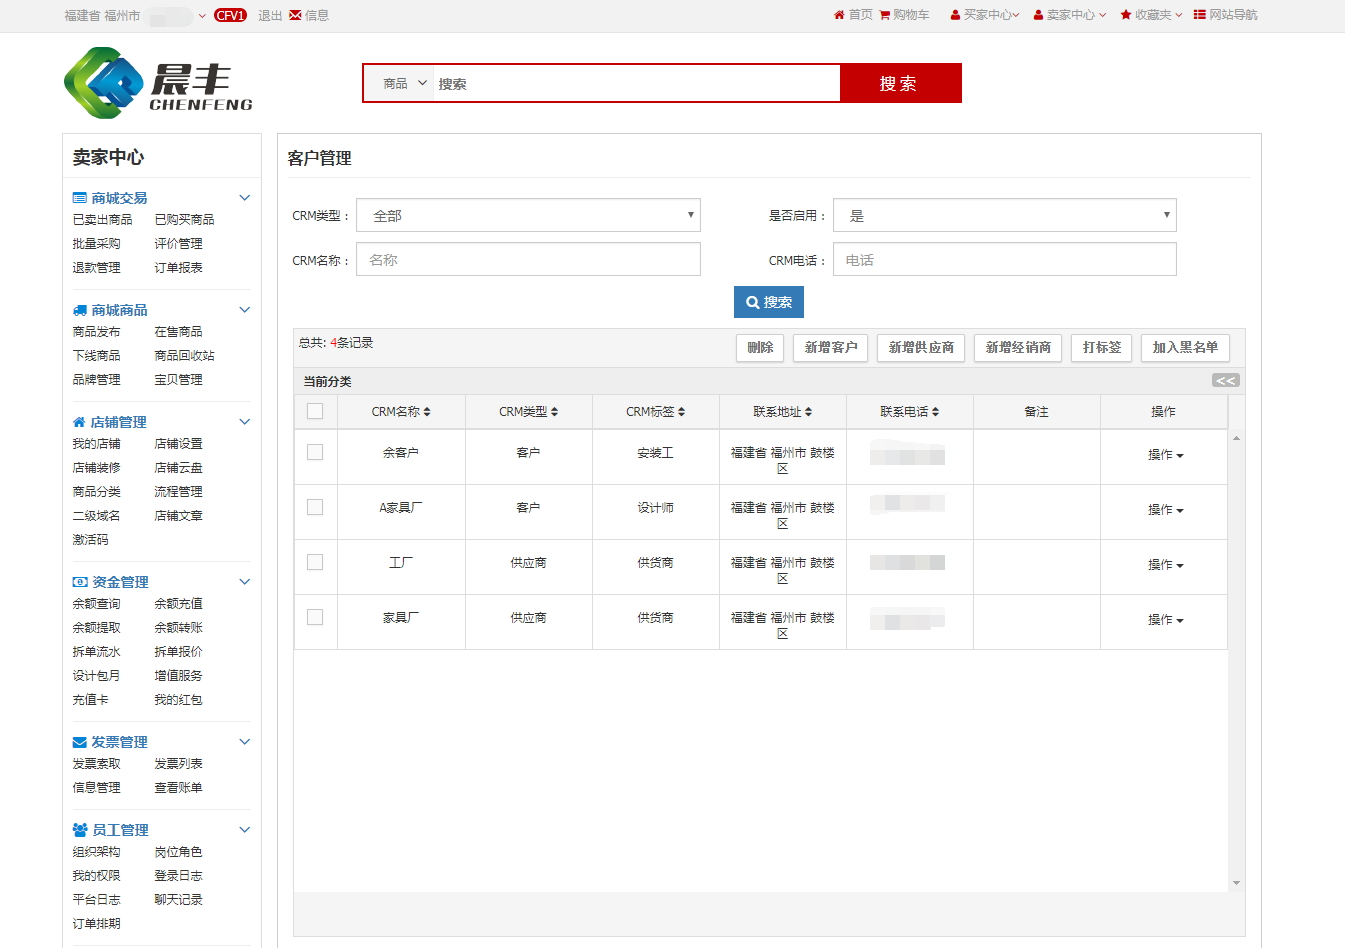Check the select-all header checkbox
The image size is (1345, 948).
(x=315, y=411)
